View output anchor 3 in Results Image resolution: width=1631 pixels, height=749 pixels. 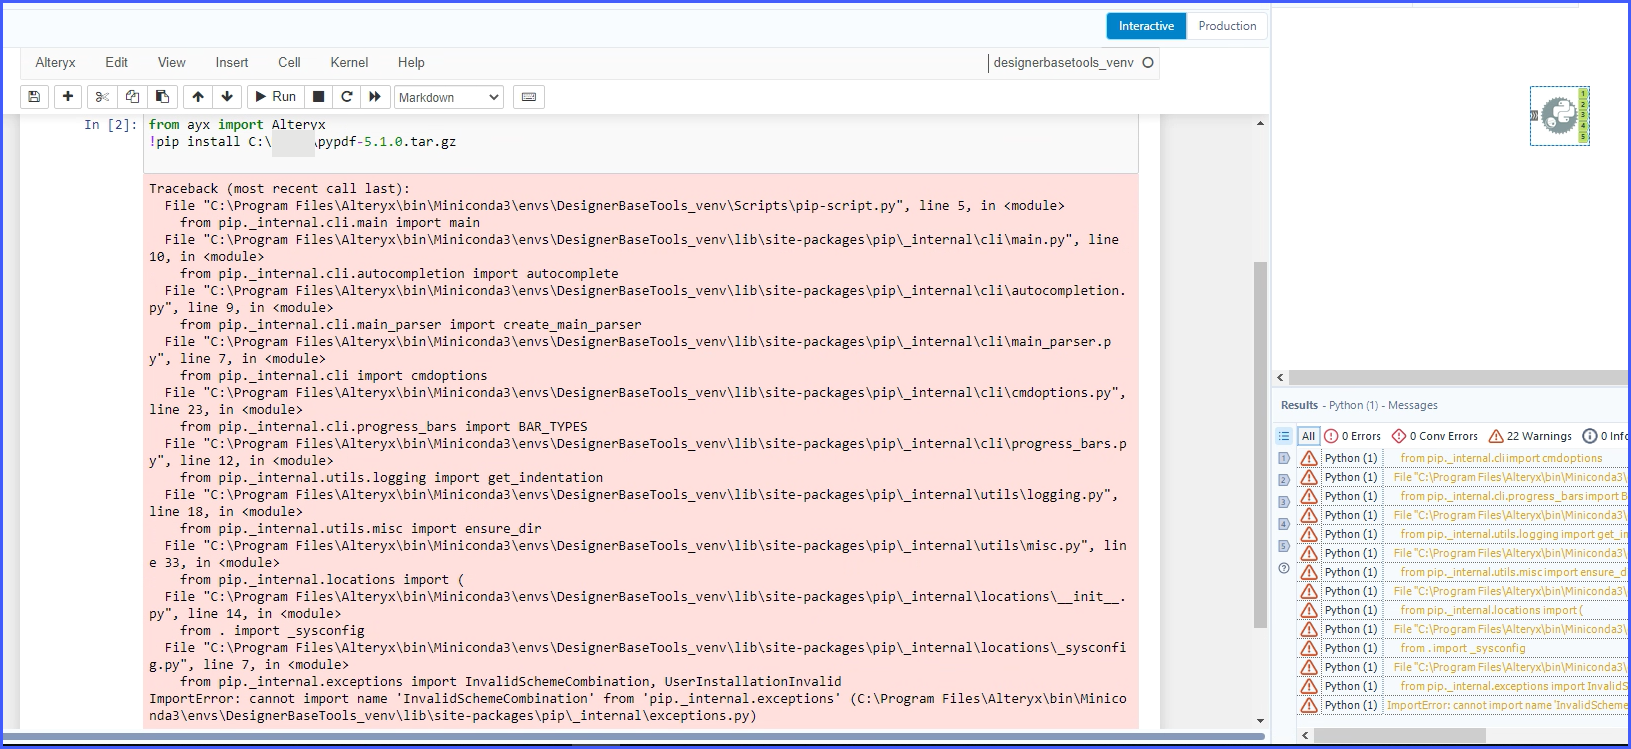[1284, 502]
